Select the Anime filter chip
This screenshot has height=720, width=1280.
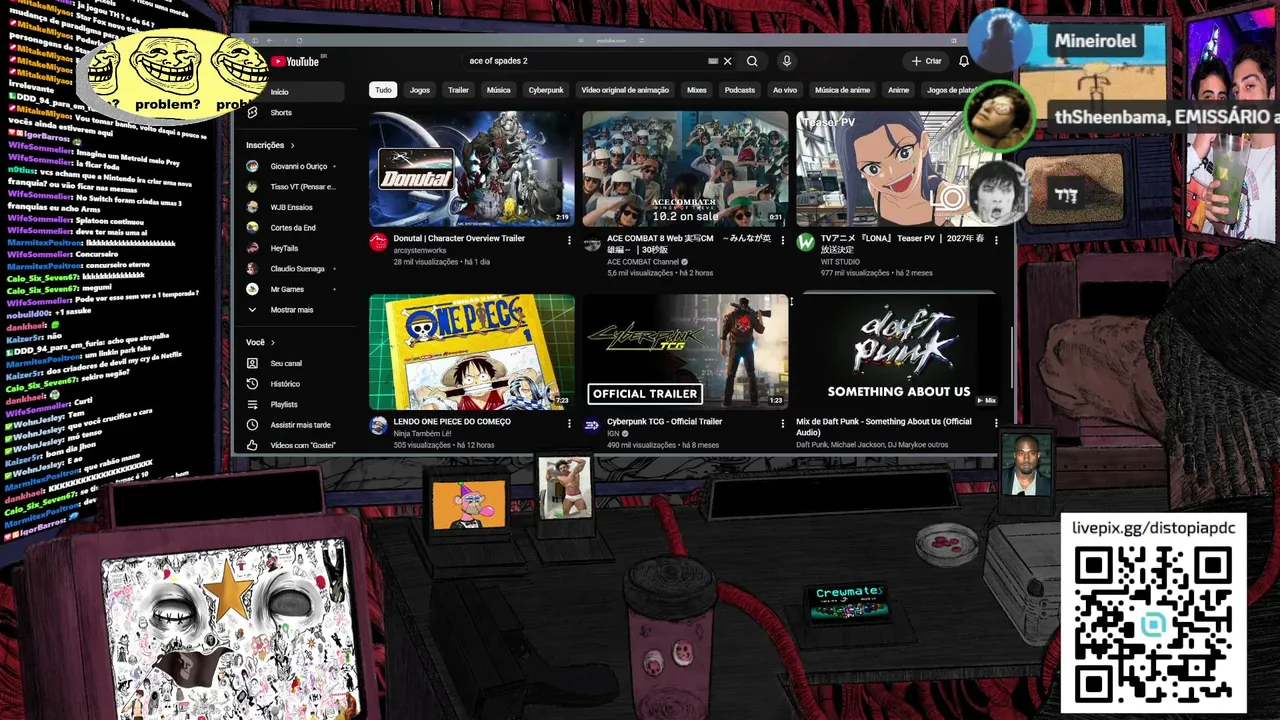[x=899, y=90]
